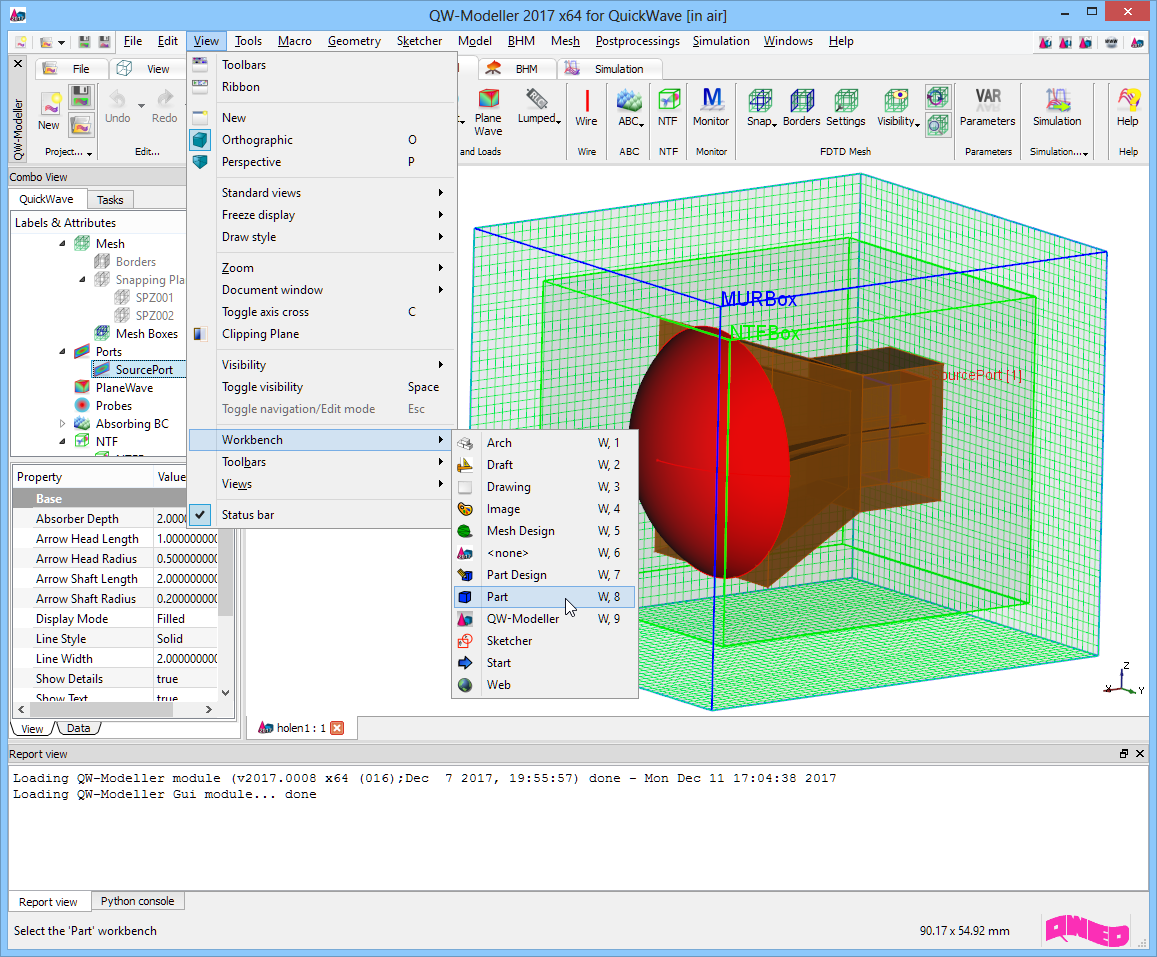1157x957 pixels.
Task: Click the Snap mesh icon
Action: click(761, 108)
